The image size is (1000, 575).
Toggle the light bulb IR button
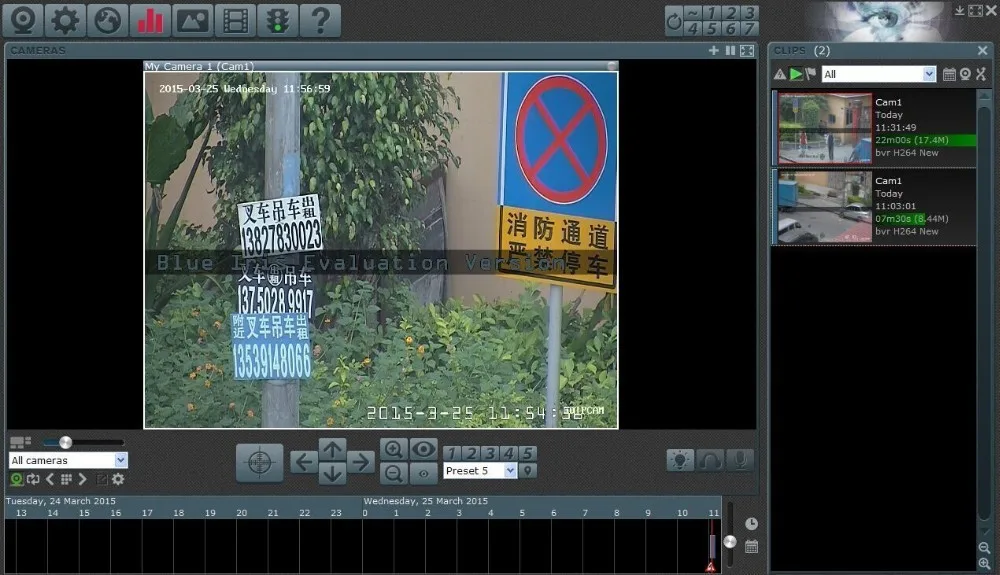[680, 460]
